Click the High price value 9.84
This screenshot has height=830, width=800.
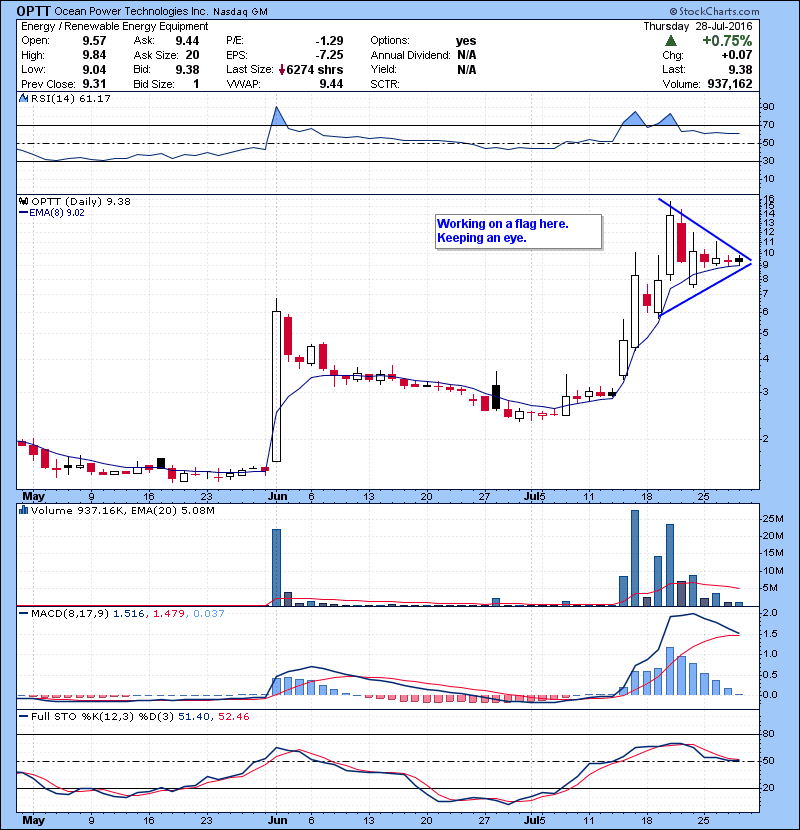(x=94, y=55)
